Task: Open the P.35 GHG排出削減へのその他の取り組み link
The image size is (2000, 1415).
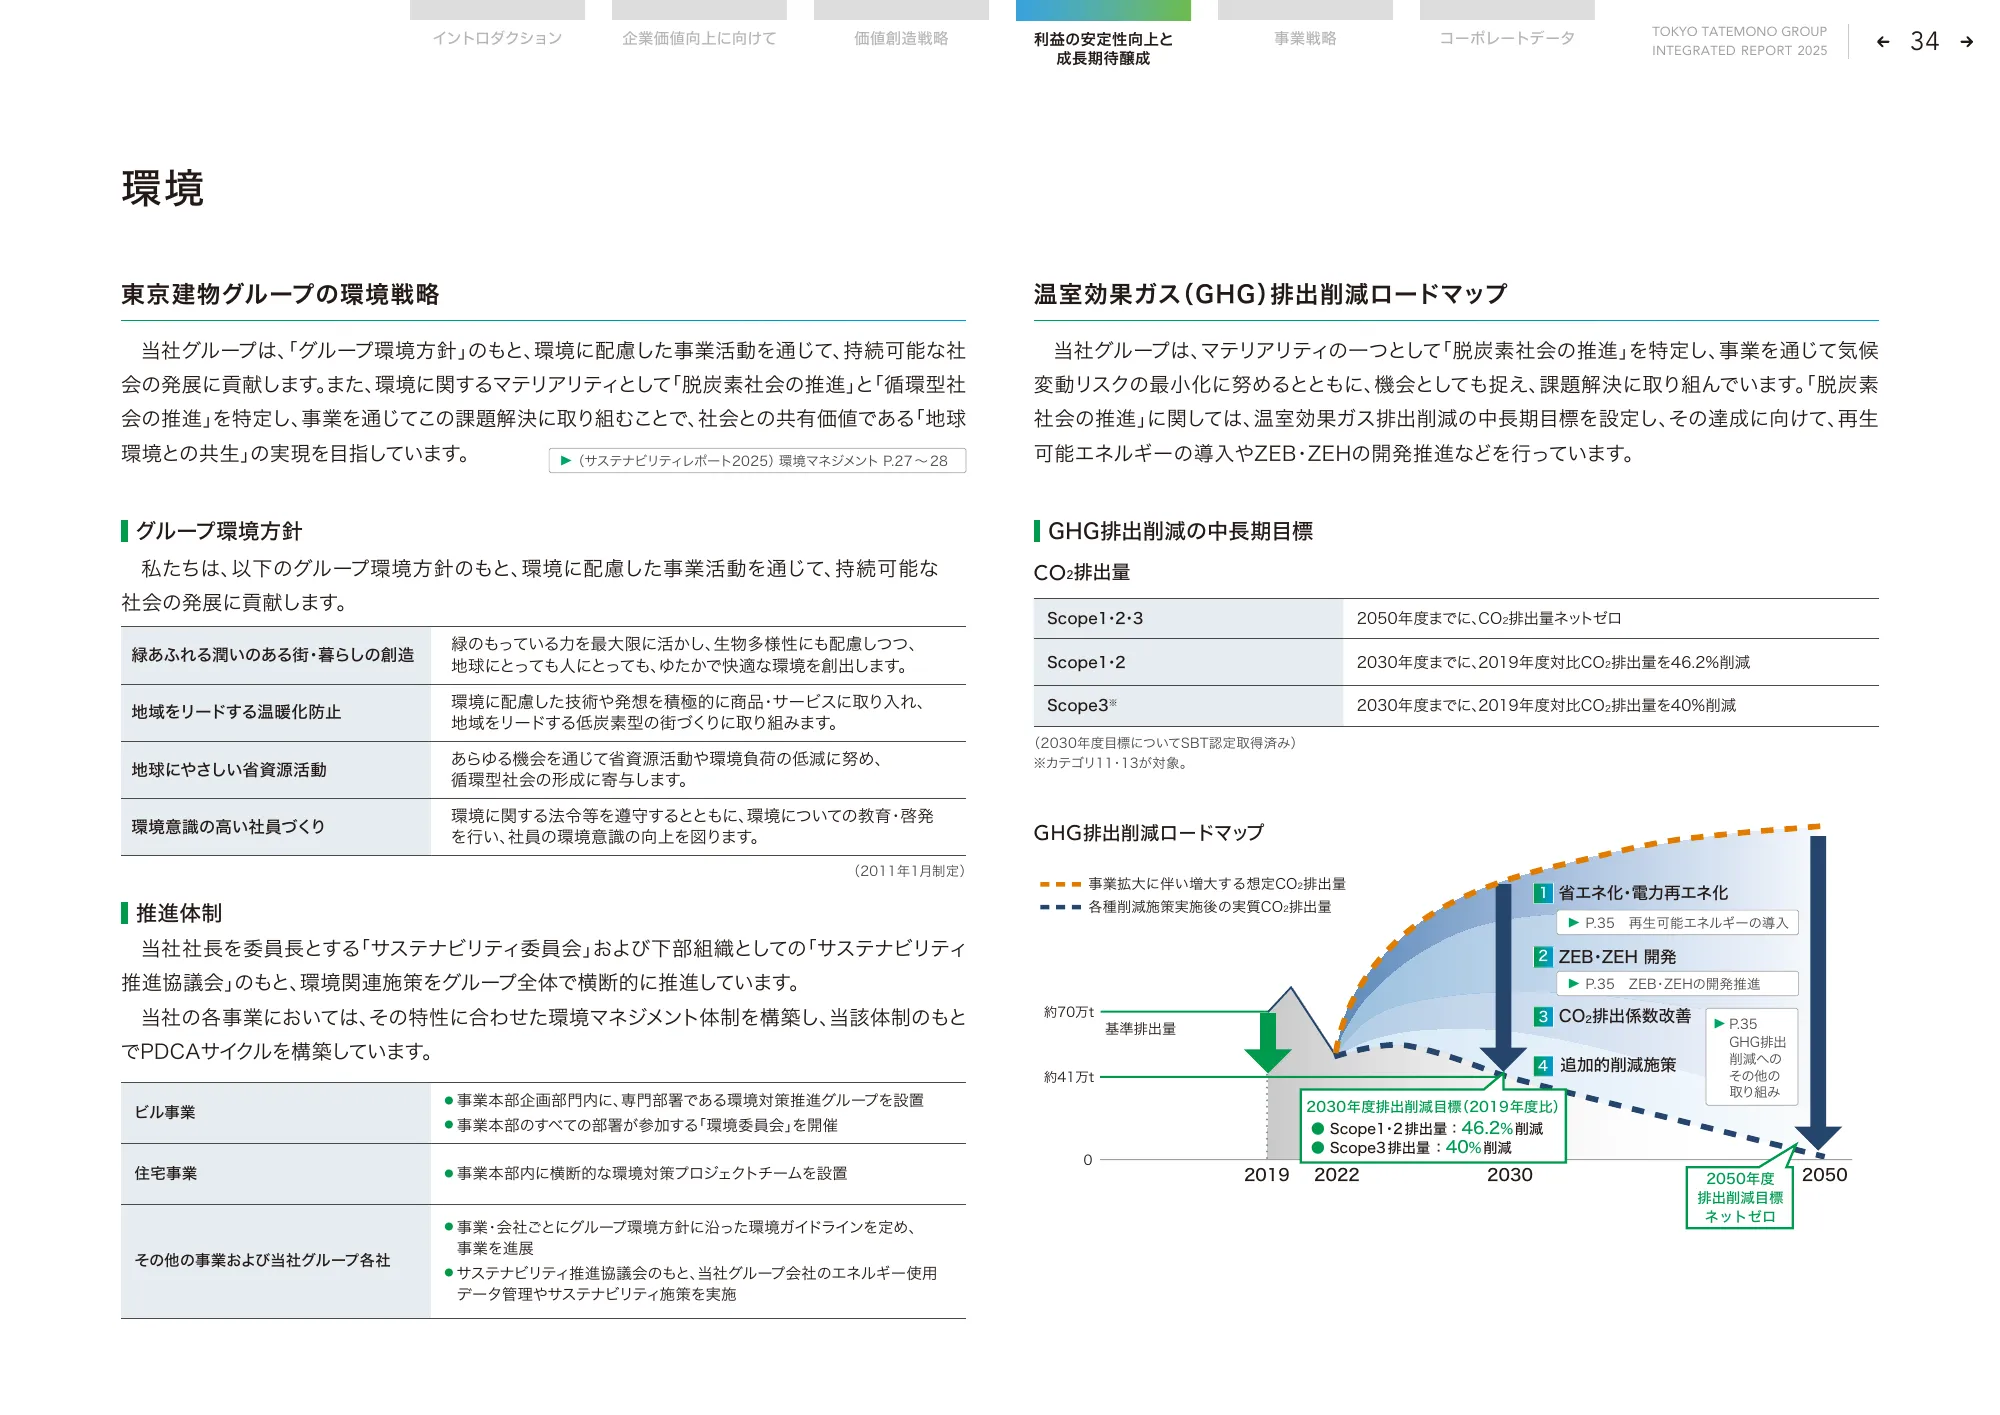Action: [1751, 1057]
